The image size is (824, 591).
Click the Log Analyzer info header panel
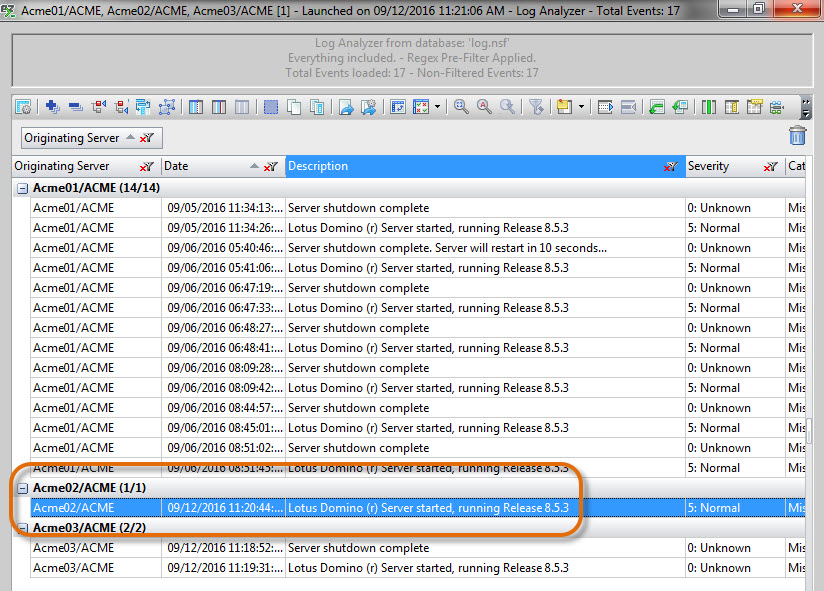click(x=412, y=60)
